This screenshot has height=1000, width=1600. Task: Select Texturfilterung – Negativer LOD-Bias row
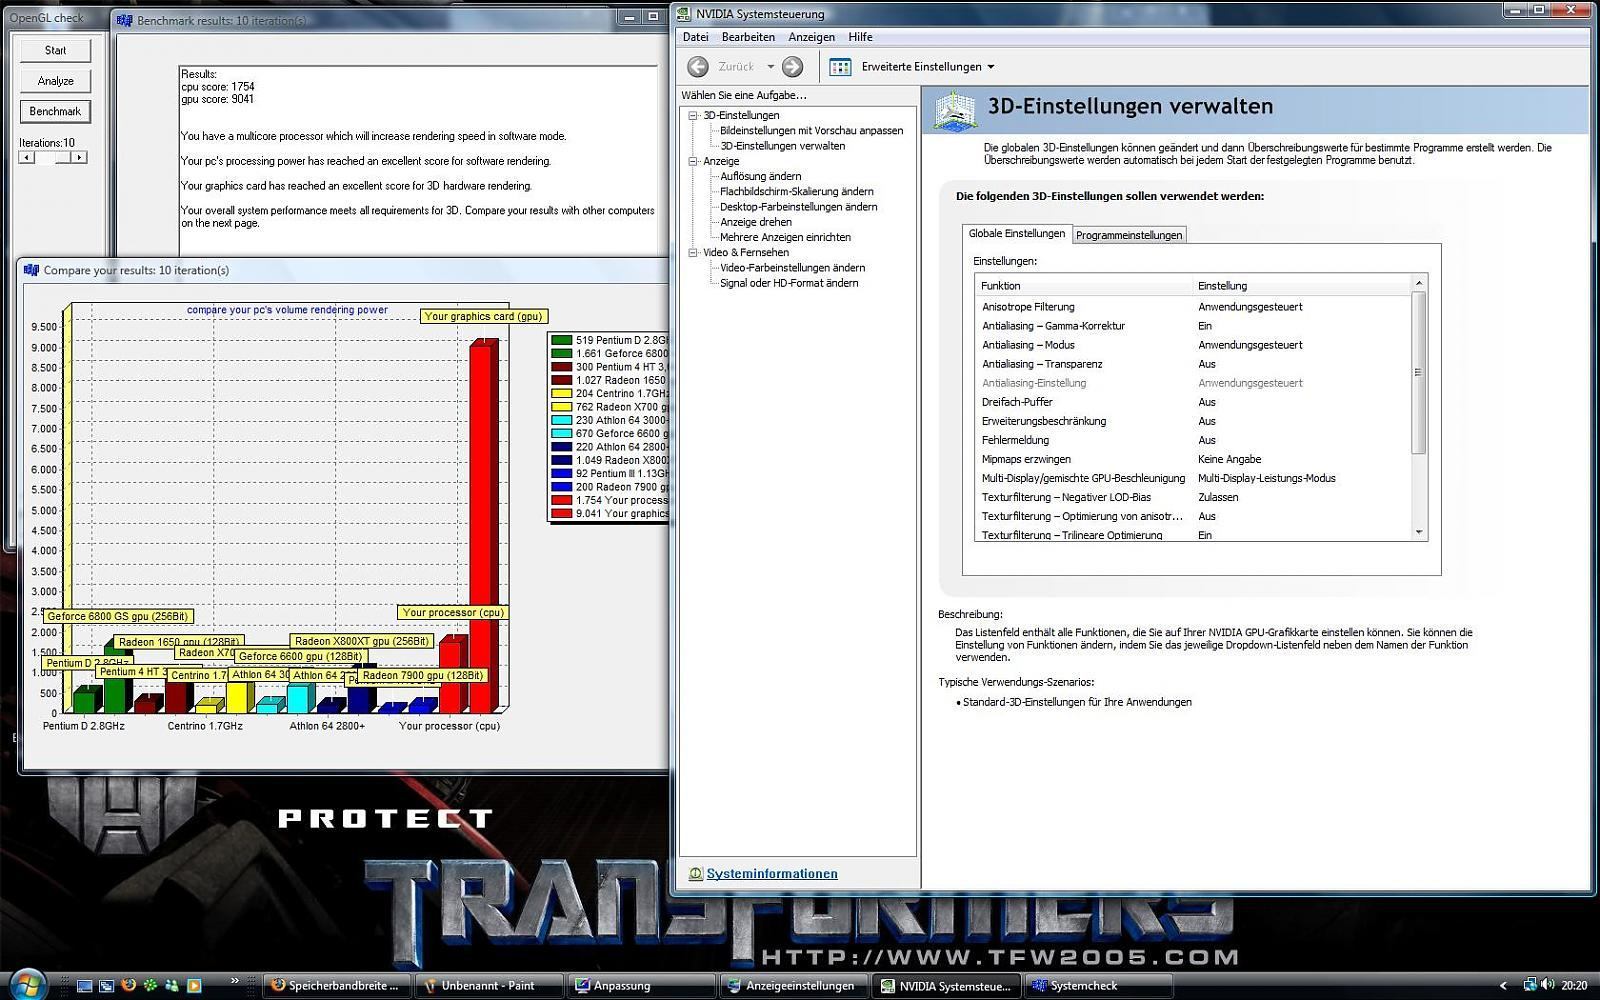pyautogui.click(x=1193, y=497)
